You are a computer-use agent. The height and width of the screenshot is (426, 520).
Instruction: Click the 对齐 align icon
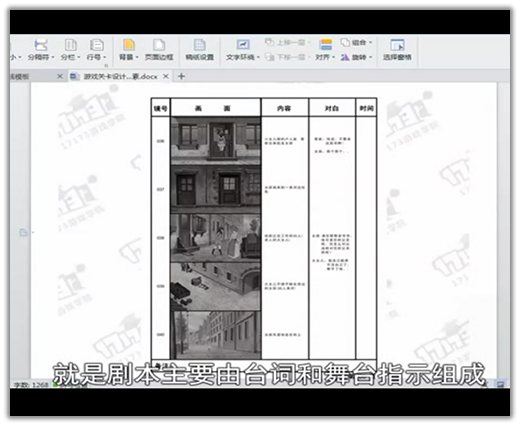326,45
